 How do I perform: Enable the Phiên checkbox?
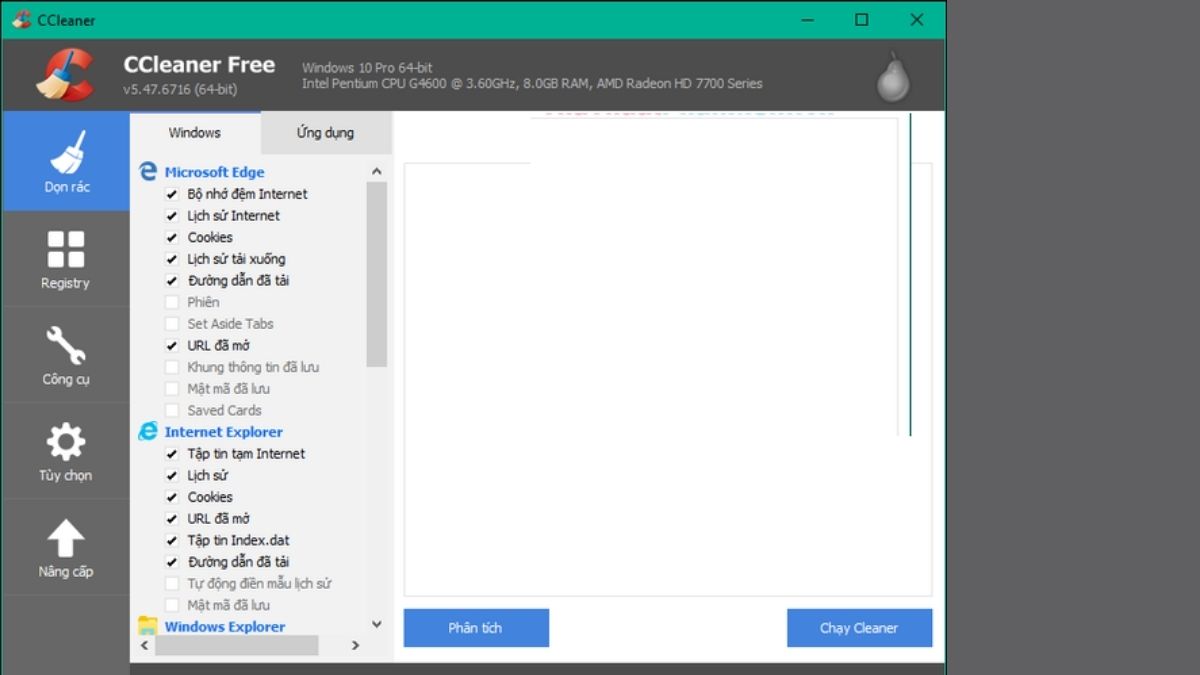pyautogui.click(x=172, y=302)
